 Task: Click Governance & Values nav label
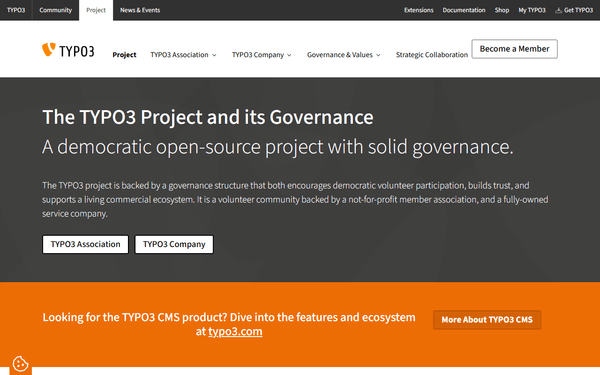340,55
